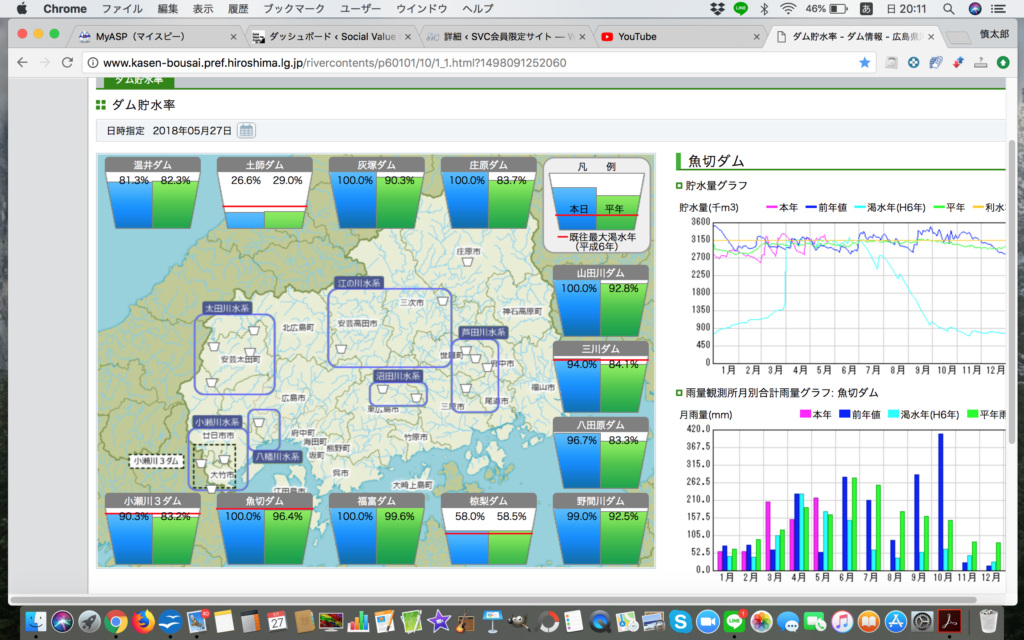Click the 江の川水系 river system label
Image resolution: width=1024 pixels, height=640 pixels.
coord(359,284)
